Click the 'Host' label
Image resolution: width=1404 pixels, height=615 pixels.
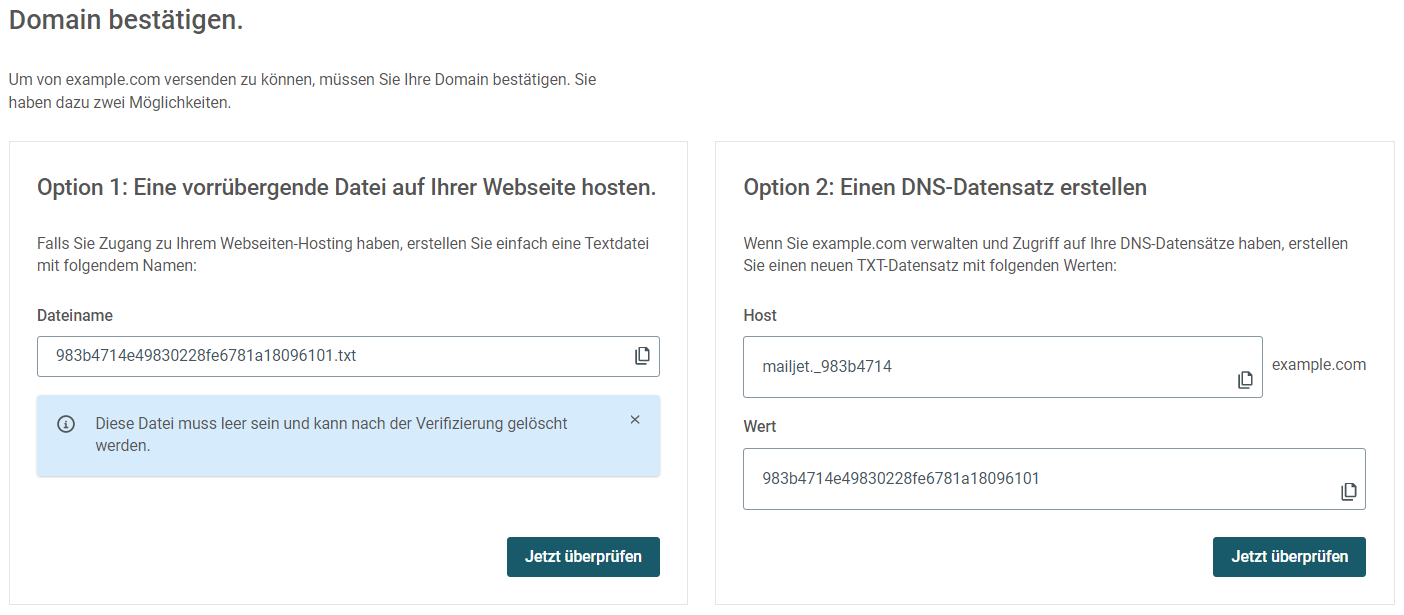760,315
